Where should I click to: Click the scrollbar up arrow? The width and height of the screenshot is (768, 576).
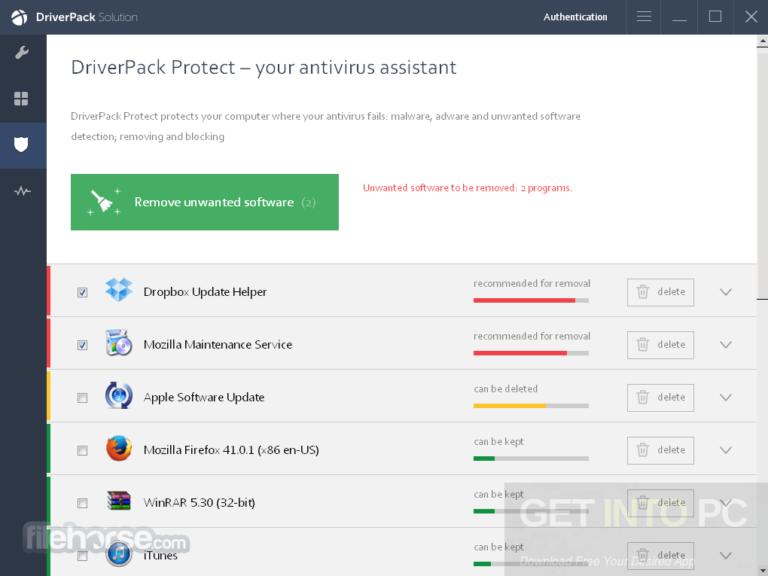(762, 42)
